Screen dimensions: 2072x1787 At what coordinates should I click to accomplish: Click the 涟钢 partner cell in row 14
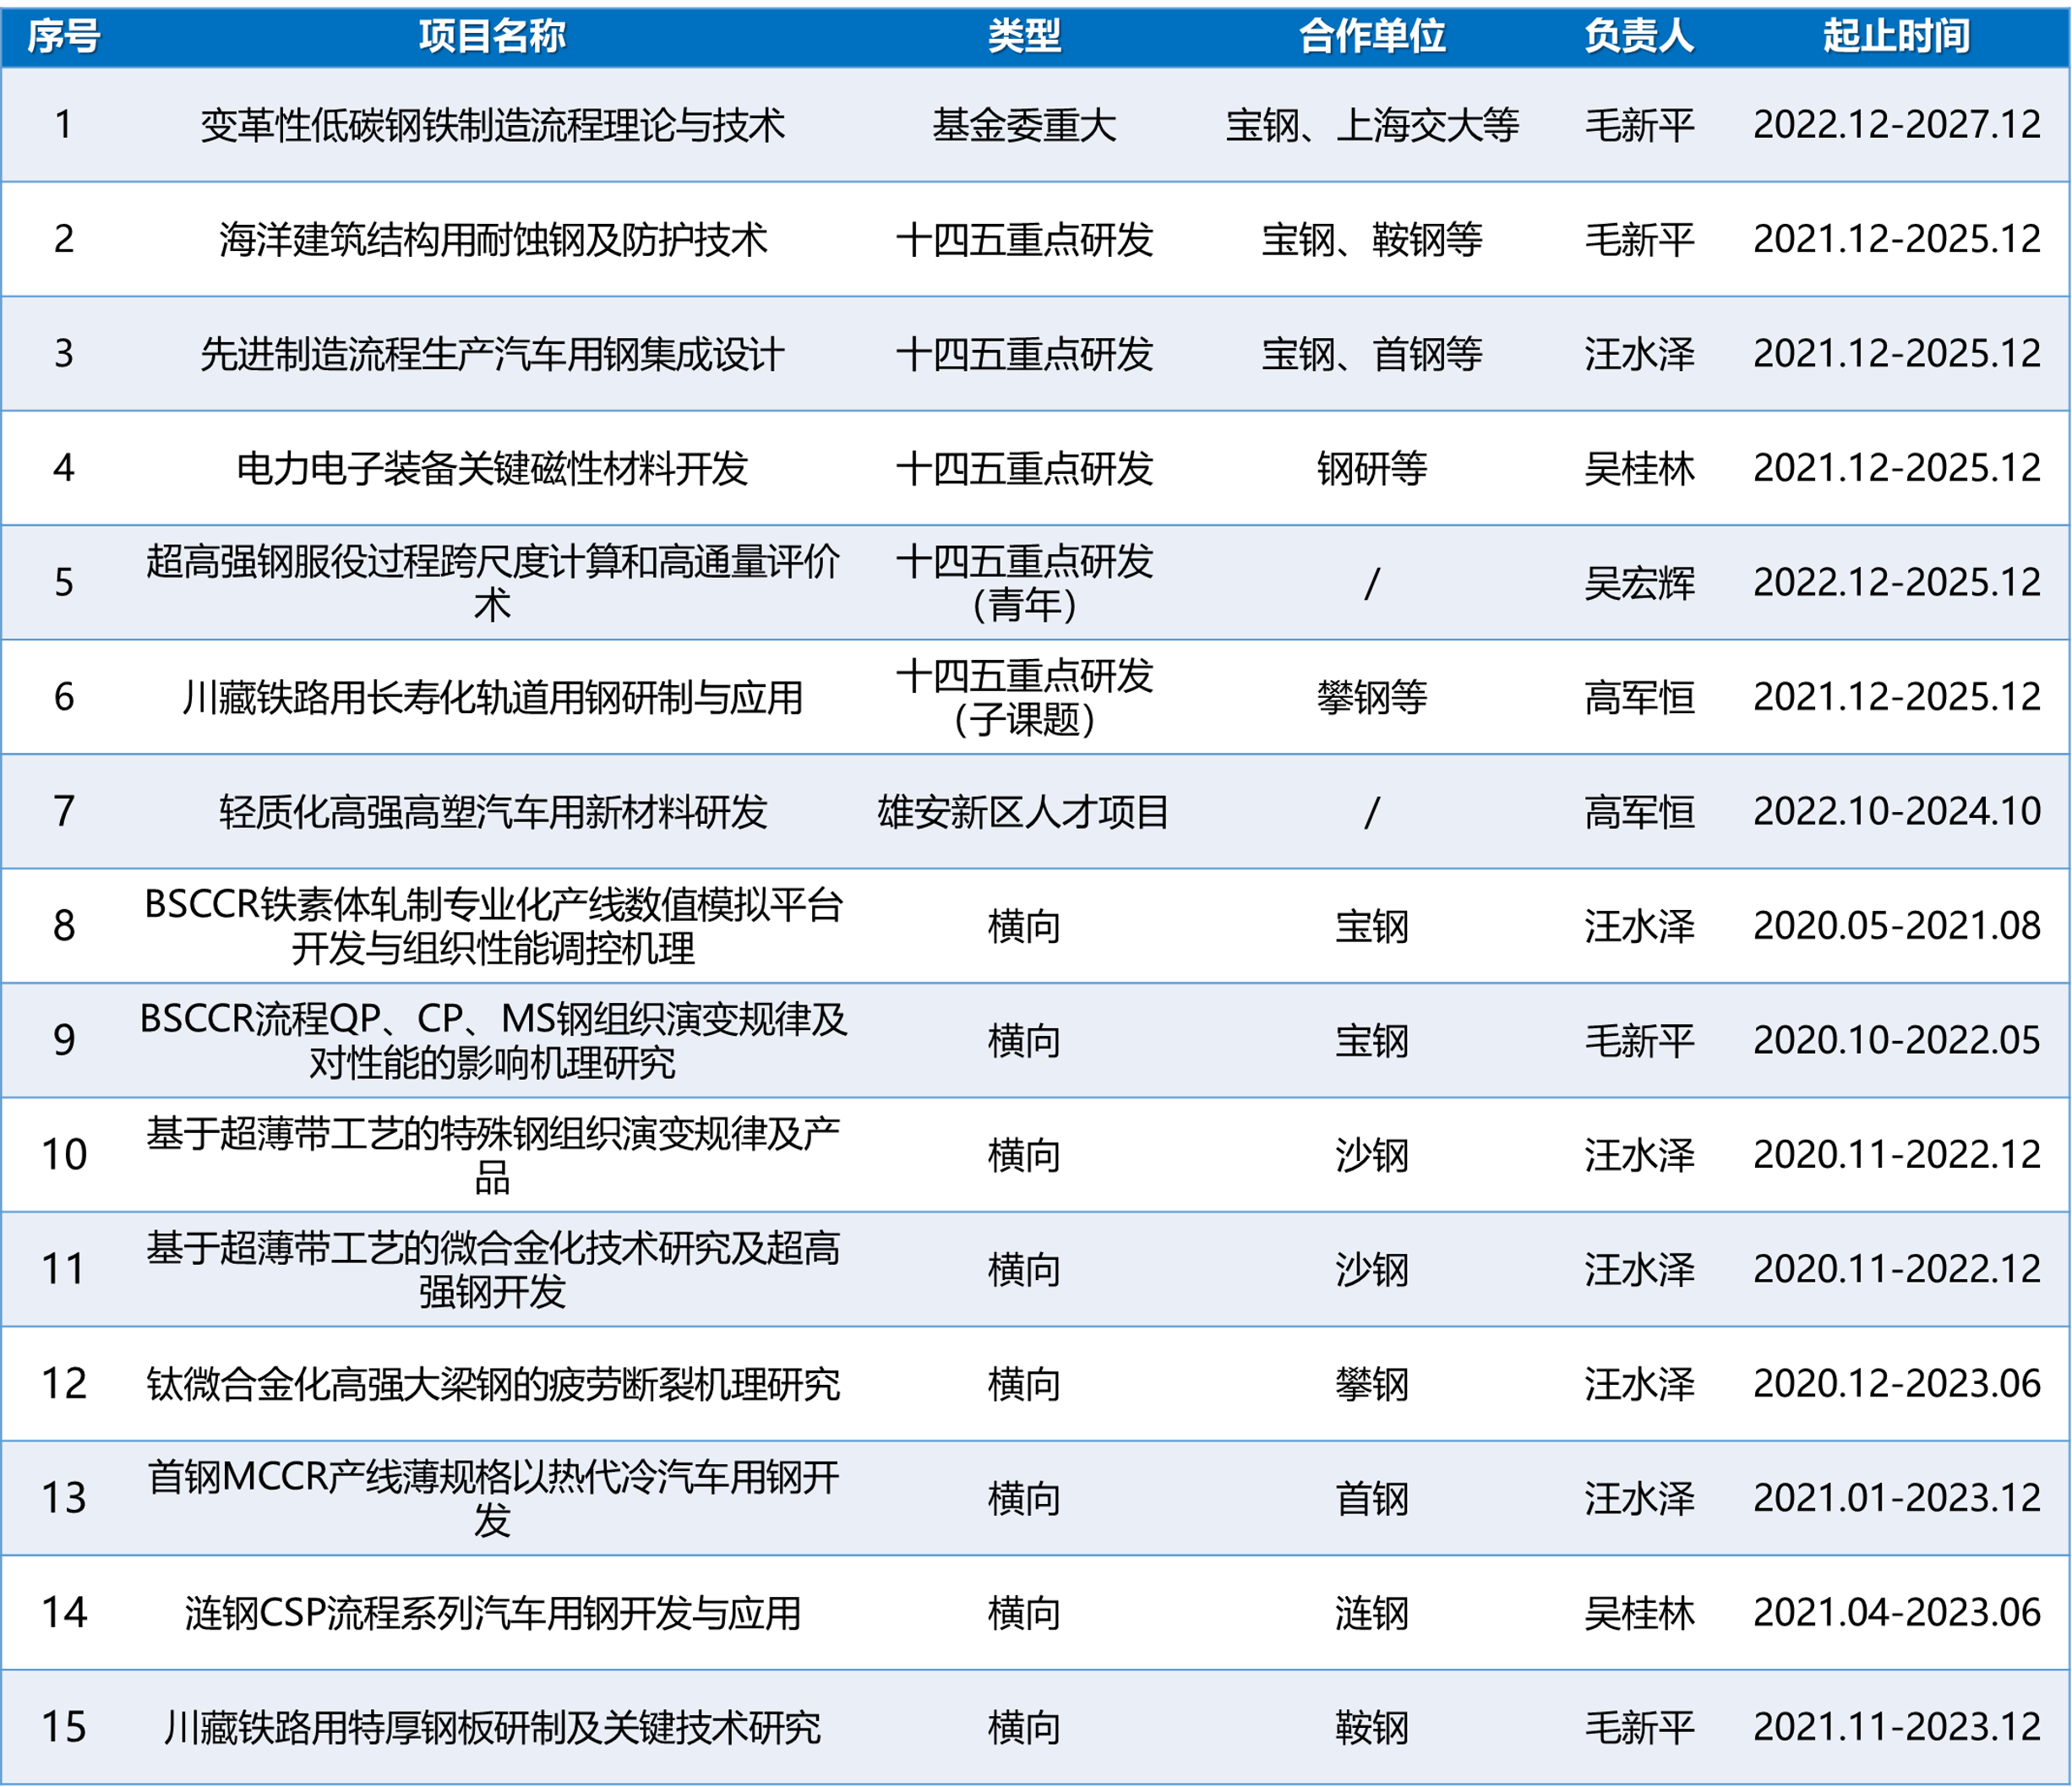coord(1371,1613)
